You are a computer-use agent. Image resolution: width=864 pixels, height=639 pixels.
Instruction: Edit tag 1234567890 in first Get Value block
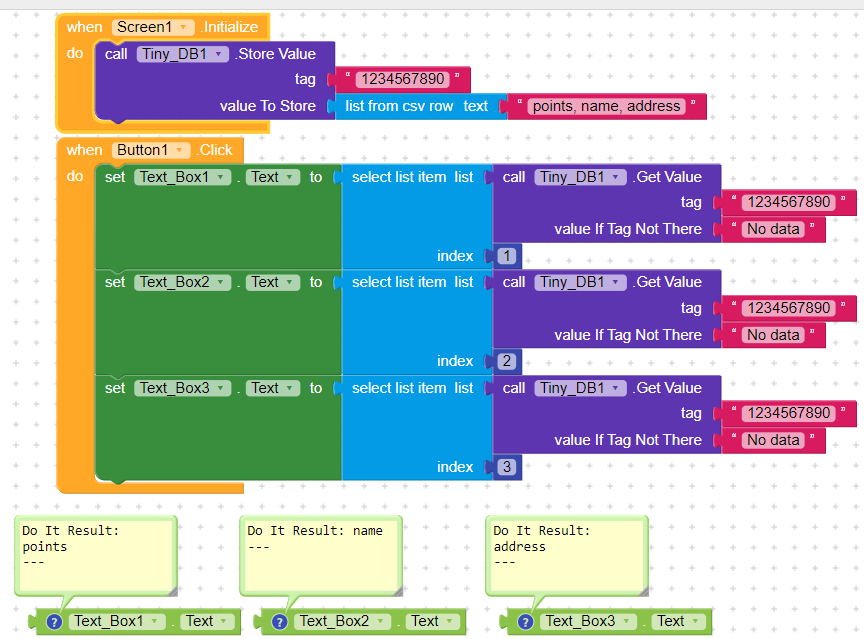click(x=789, y=202)
